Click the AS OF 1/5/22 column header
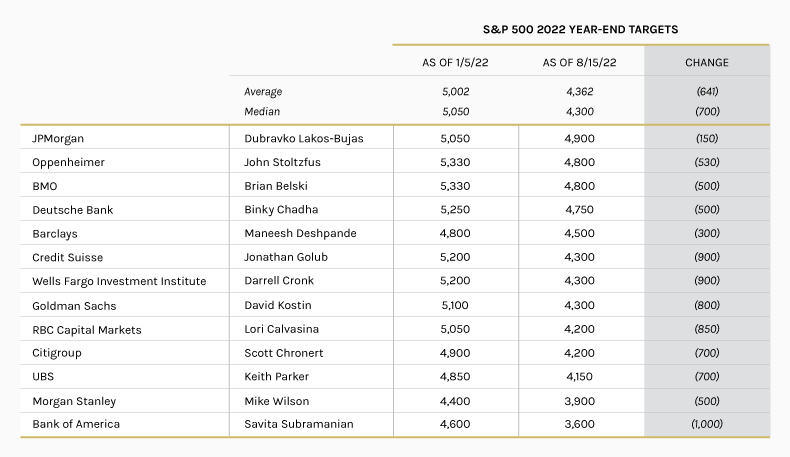 (455, 62)
